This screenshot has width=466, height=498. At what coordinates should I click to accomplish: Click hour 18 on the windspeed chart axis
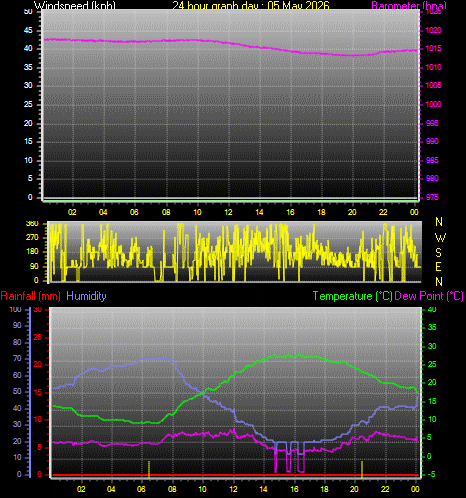coord(321,212)
